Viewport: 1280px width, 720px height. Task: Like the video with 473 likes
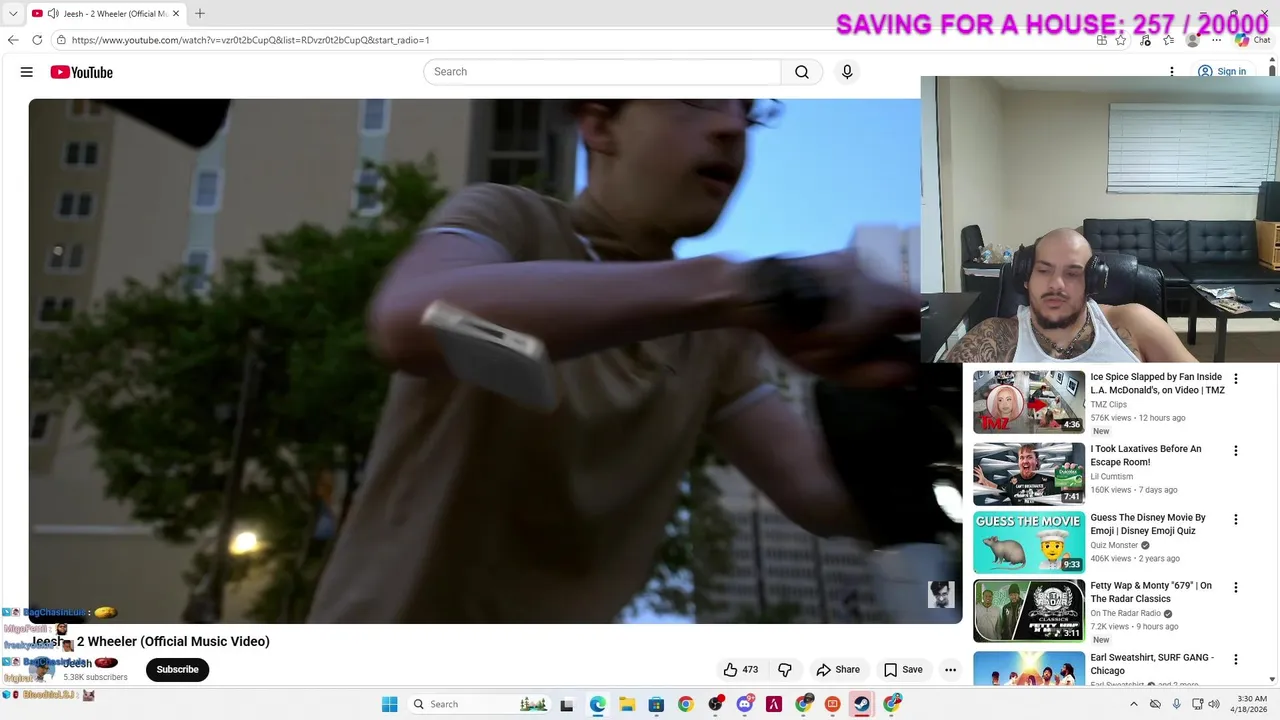(x=741, y=670)
